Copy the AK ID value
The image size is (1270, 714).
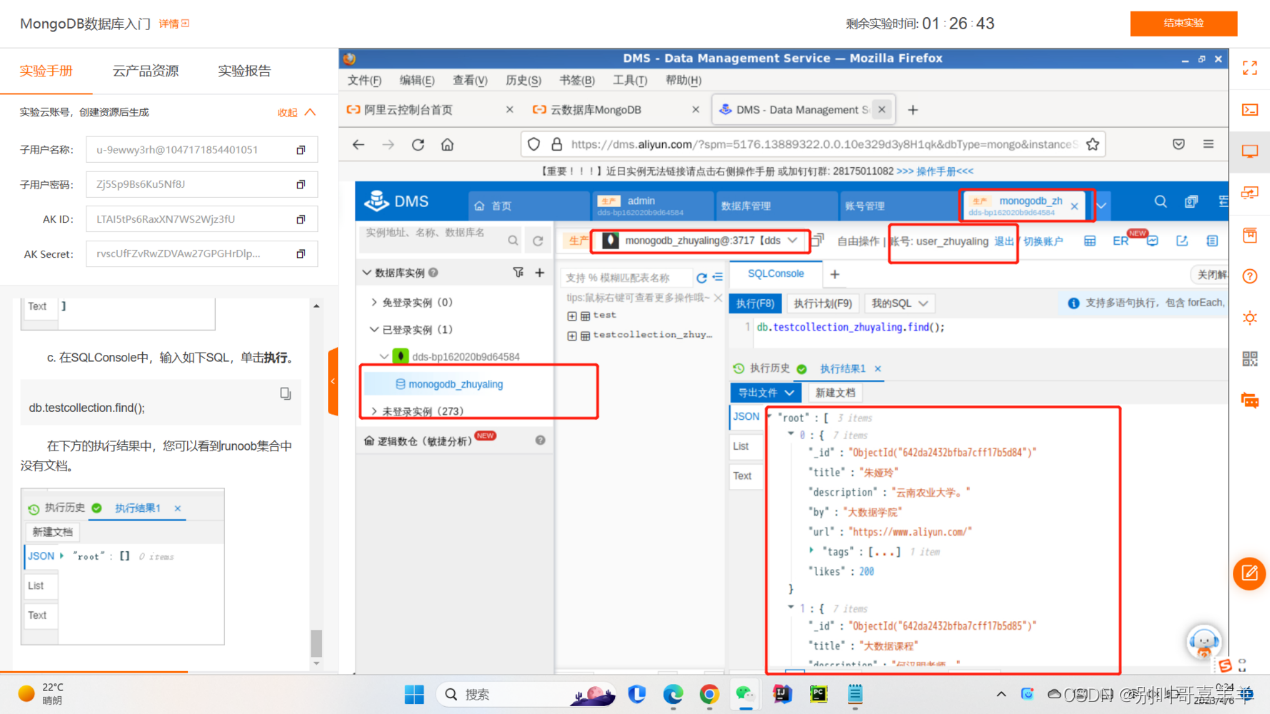[300, 219]
